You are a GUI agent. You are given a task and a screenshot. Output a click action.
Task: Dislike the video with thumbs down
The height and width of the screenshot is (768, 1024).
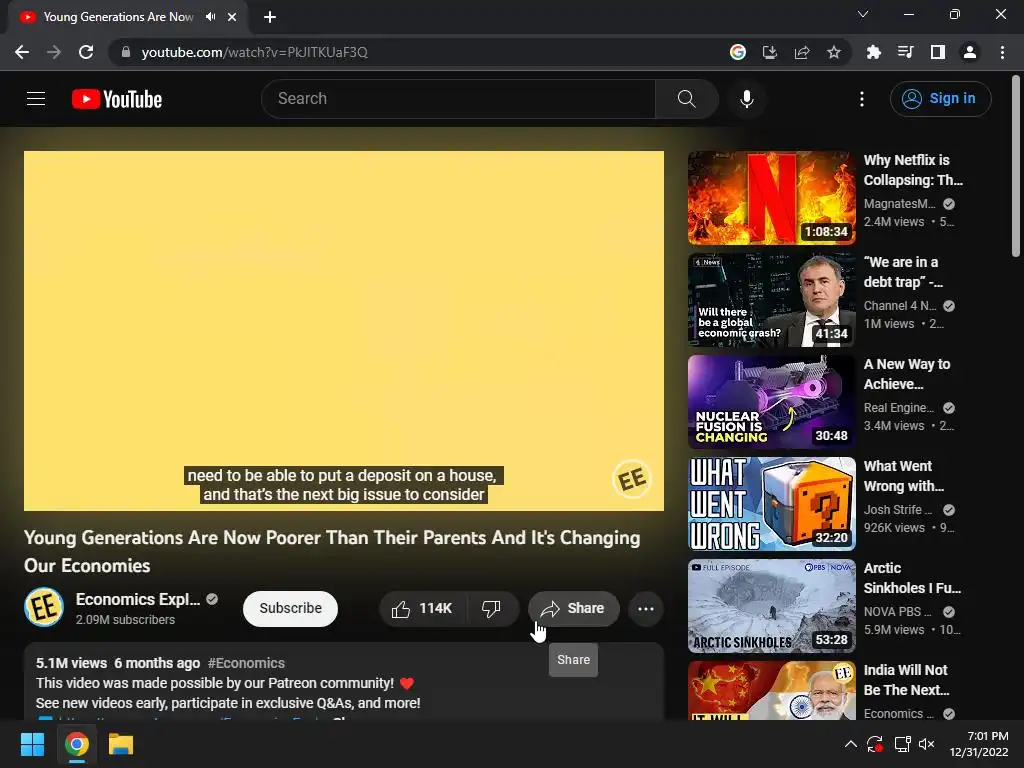[491, 609]
